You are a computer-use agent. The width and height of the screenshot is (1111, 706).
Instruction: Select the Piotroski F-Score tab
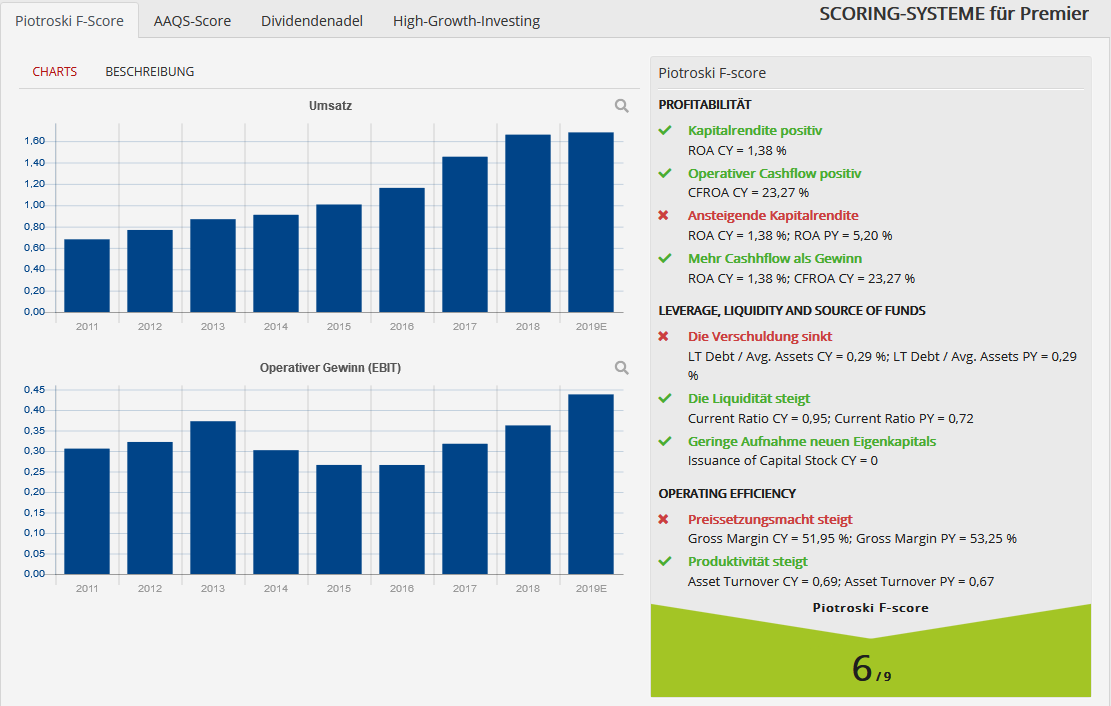click(x=69, y=21)
